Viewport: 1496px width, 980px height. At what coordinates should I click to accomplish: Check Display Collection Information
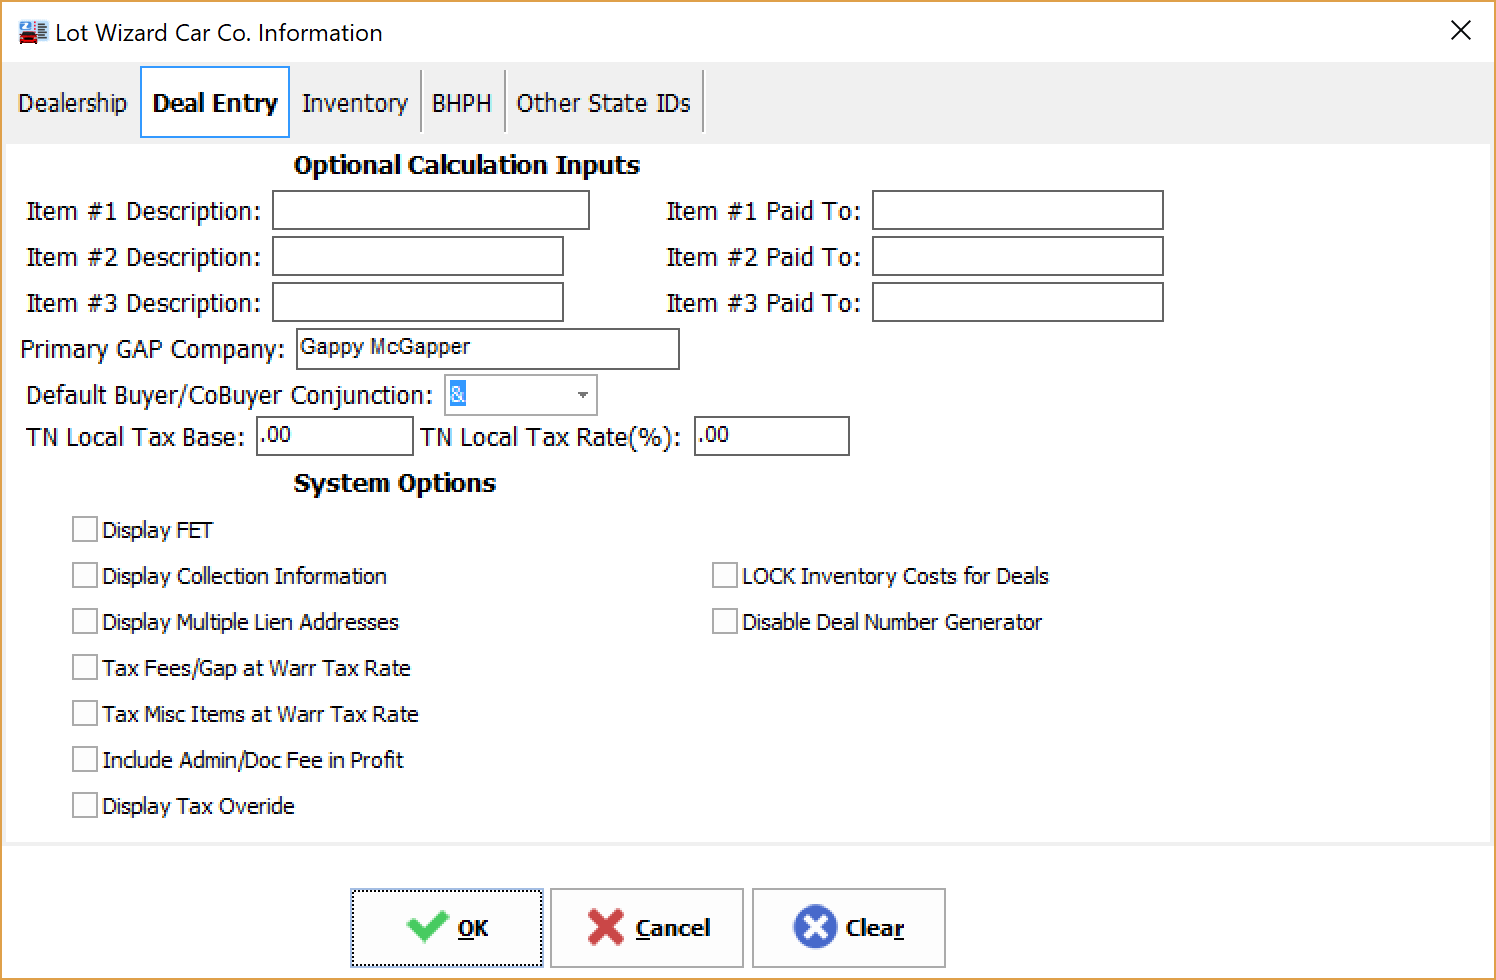[85, 575]
